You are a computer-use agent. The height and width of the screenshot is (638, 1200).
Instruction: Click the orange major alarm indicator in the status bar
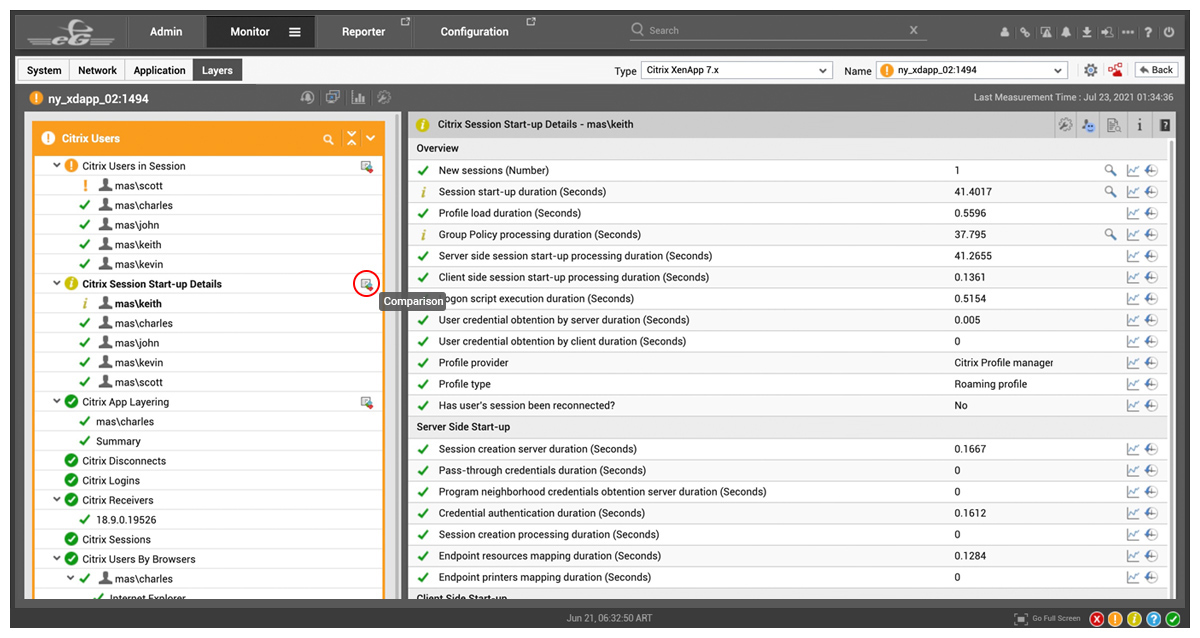click(1116, 619)
